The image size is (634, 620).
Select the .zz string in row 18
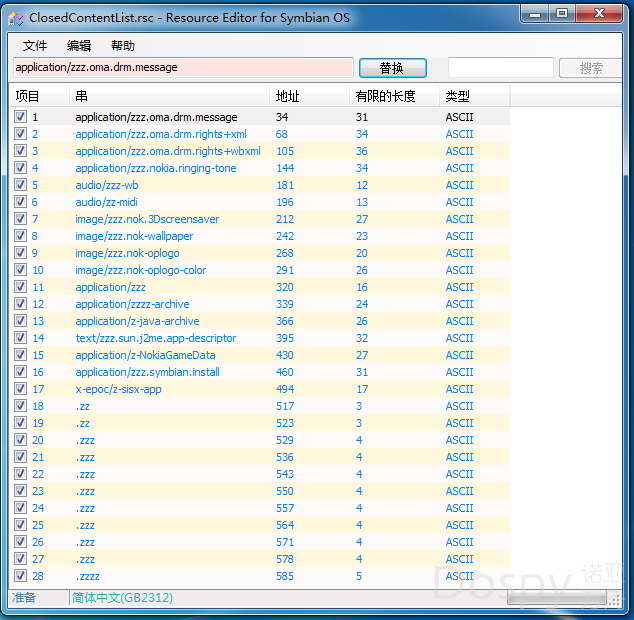tap(82, 406)
